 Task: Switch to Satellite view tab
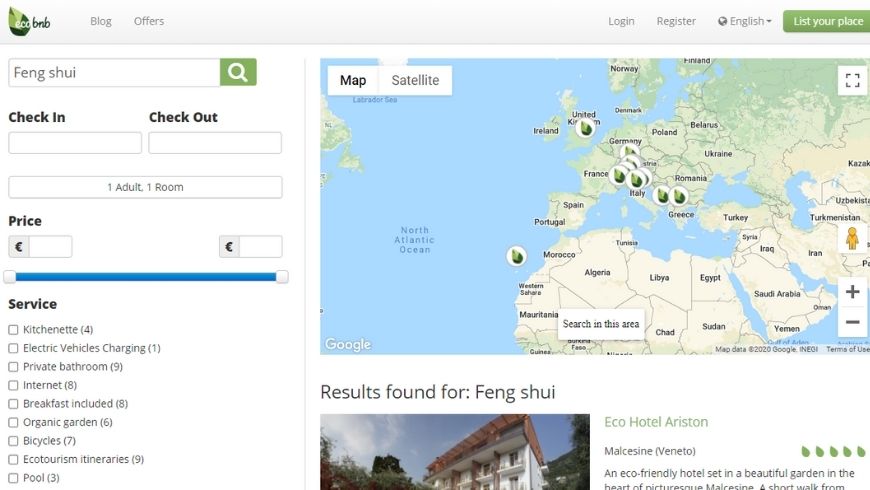(x=415, y=80)
